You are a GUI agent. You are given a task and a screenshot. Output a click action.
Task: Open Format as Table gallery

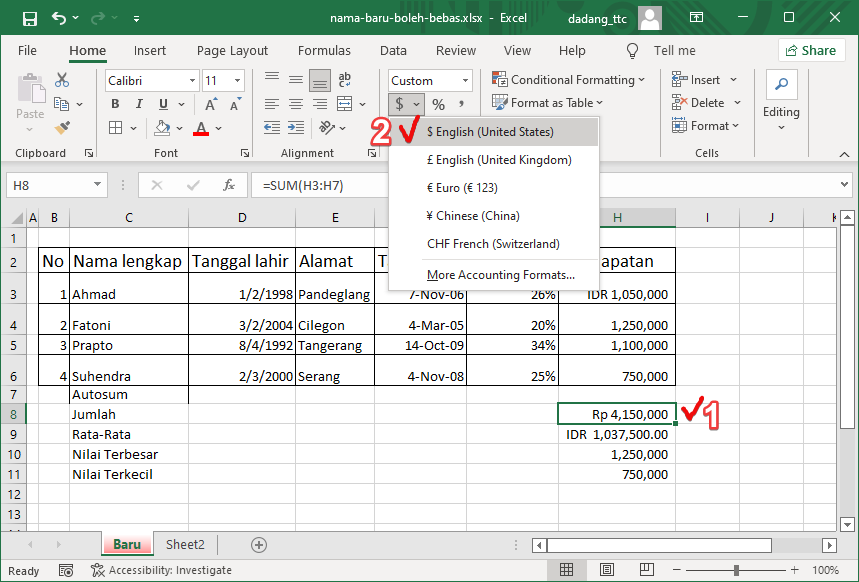click(x=546, y=102)
